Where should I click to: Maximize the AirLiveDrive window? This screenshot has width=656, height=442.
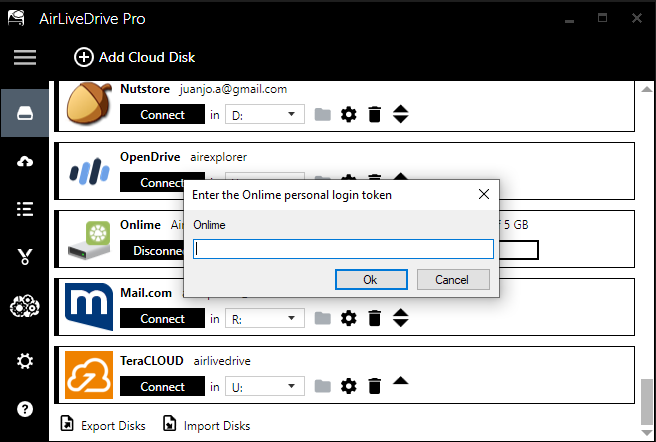pos(602,18)
